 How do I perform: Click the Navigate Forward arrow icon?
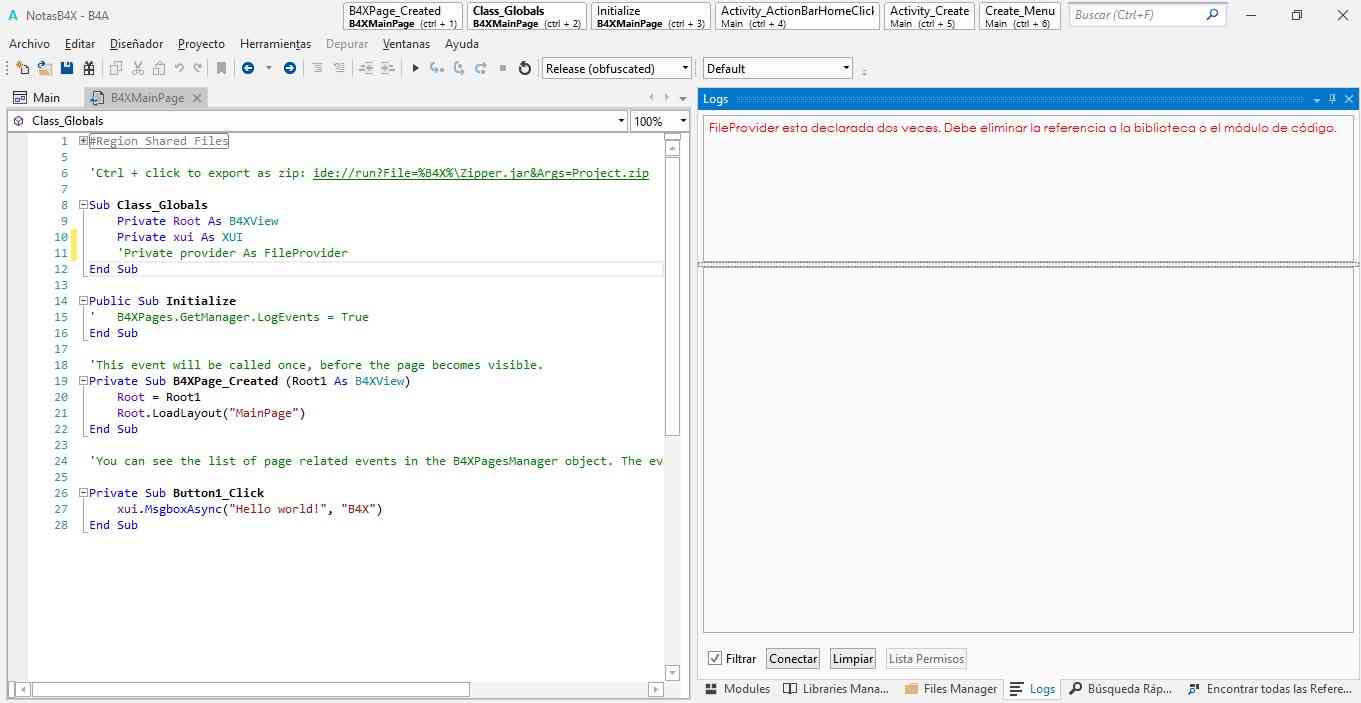click(x=290, y=68)
